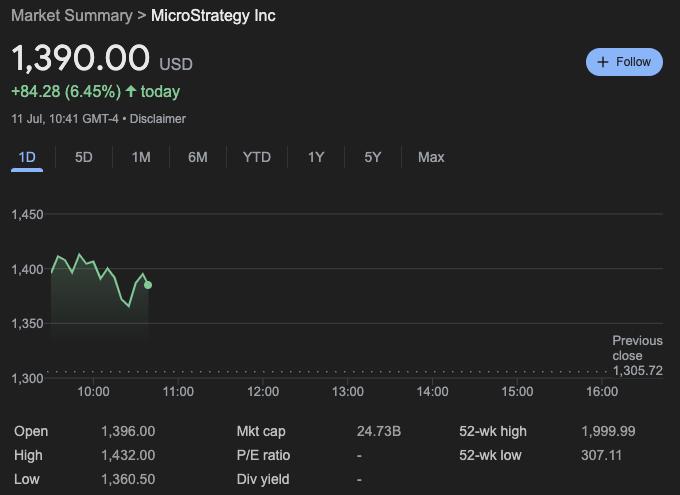Click the current price dot on chart
Image resolution: width=680 pixels, height=495 pixels.
click(x=148, y=285)
